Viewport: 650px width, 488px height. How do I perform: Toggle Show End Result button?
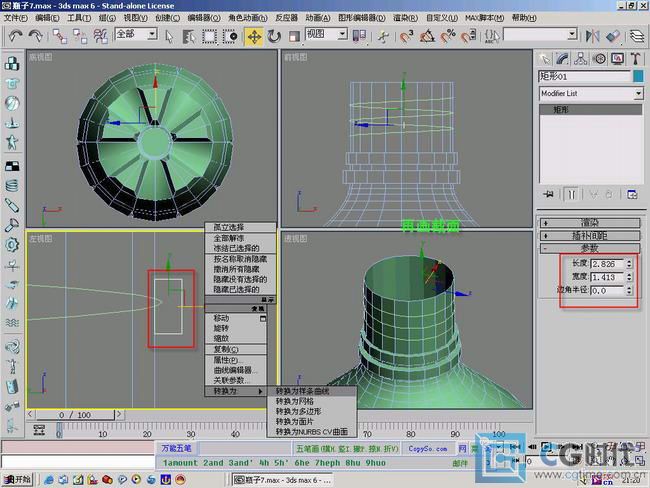coord(572,194)
